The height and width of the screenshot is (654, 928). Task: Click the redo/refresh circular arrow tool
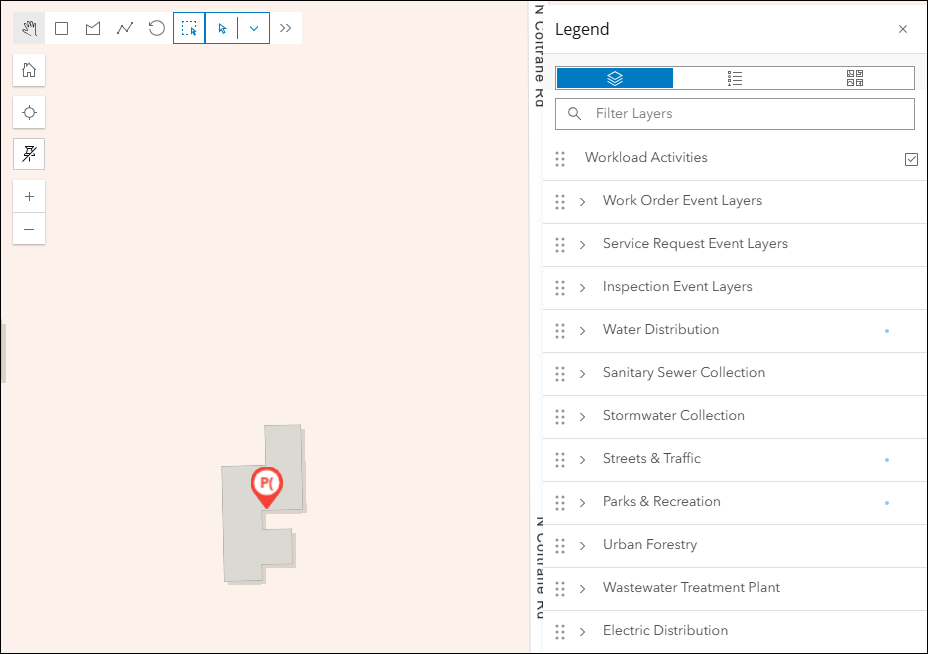coord(156,27)
